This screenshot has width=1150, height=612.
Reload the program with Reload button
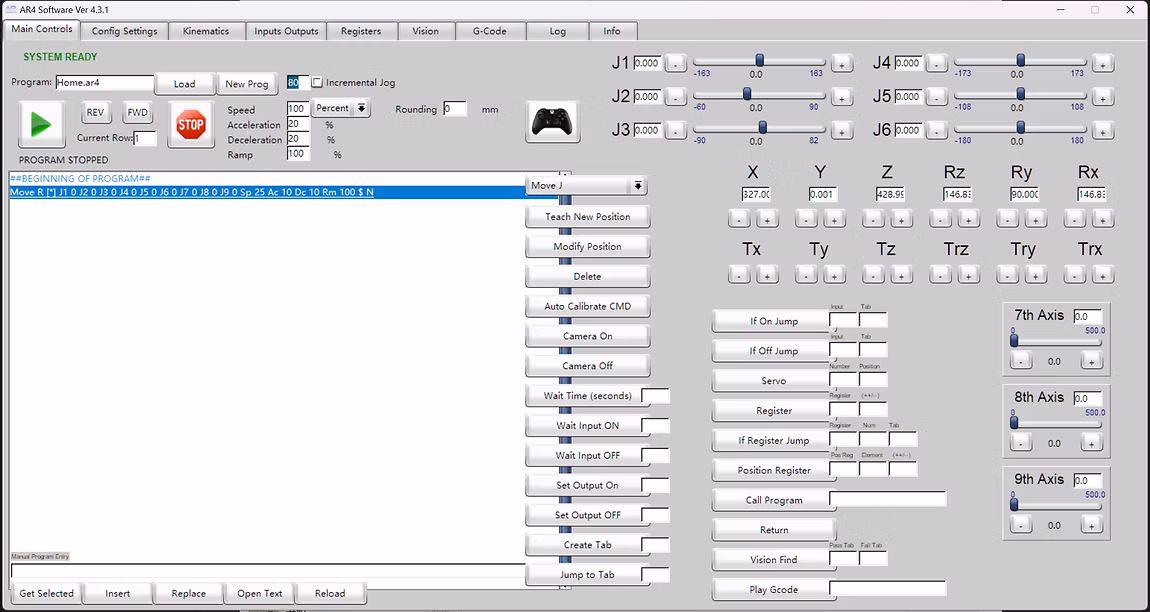(x=330, y=593)
